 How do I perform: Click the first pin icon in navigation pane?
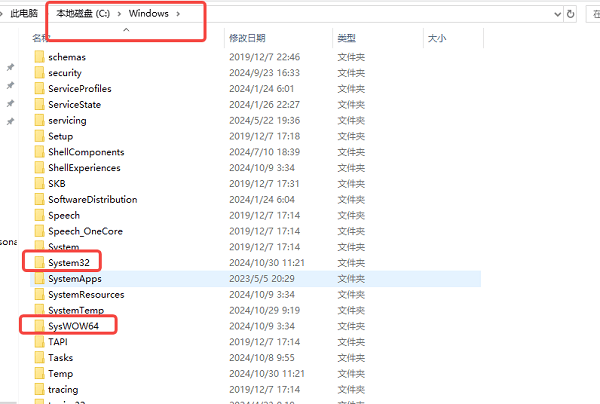click(10, 67)
